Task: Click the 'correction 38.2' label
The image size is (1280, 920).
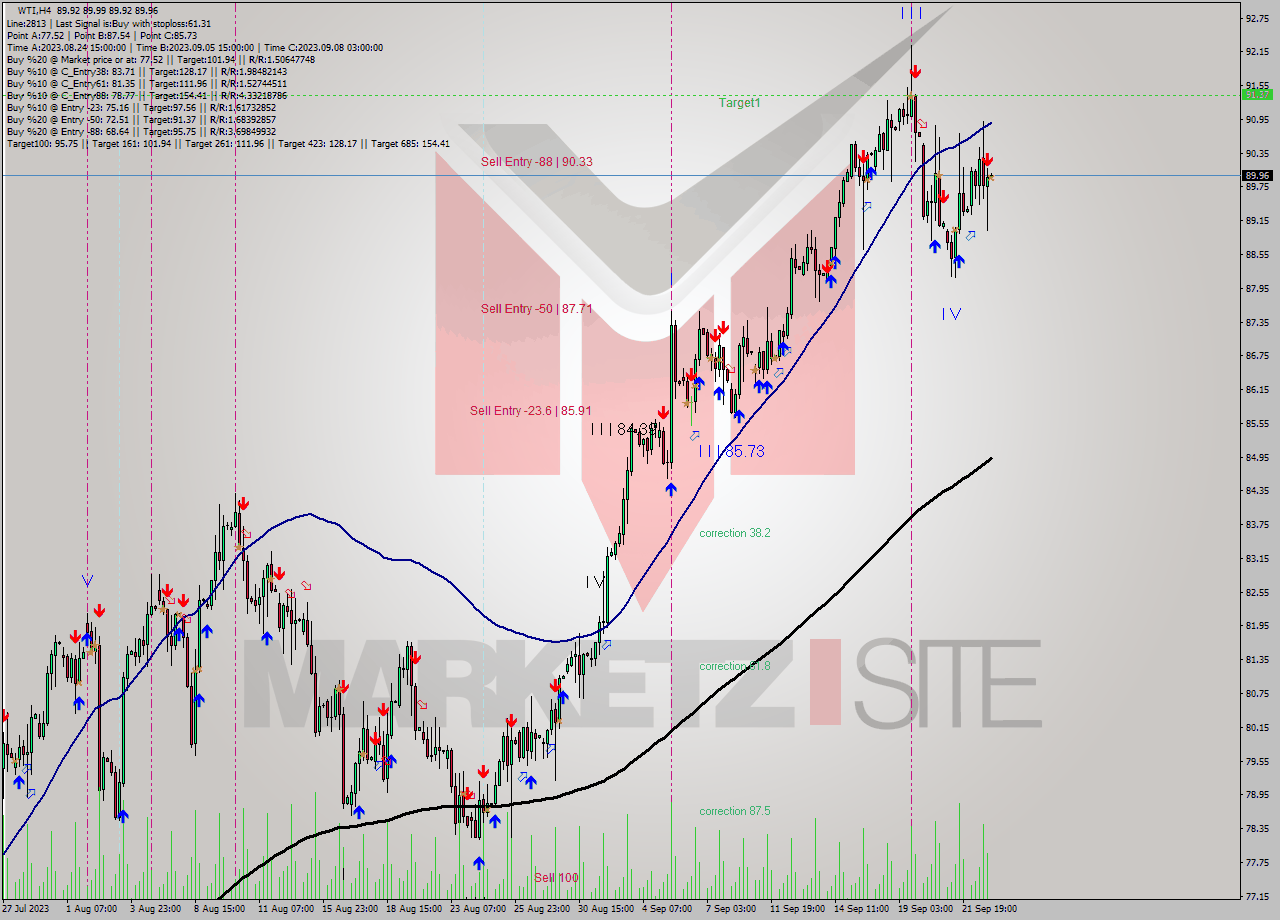Action: 735,533
